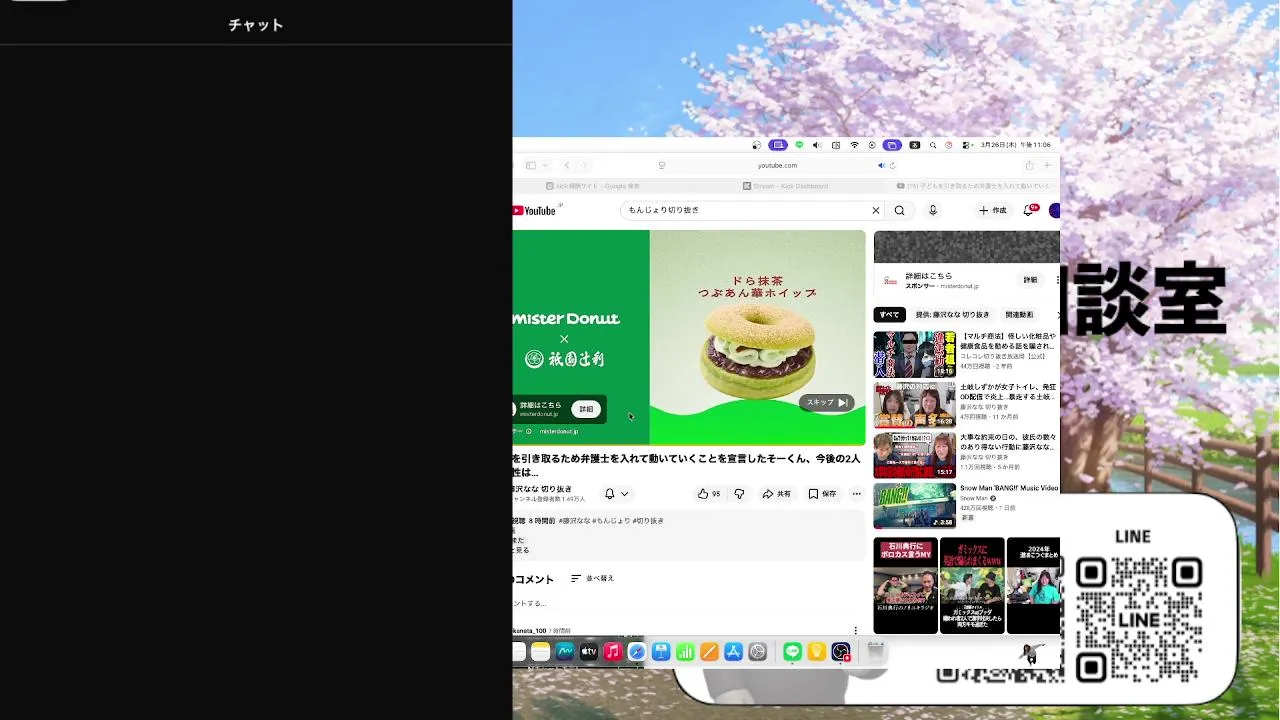The width and height of the screenshot is (1280, 720).
Task: Open Safari from the Dock
Action: 637,652
